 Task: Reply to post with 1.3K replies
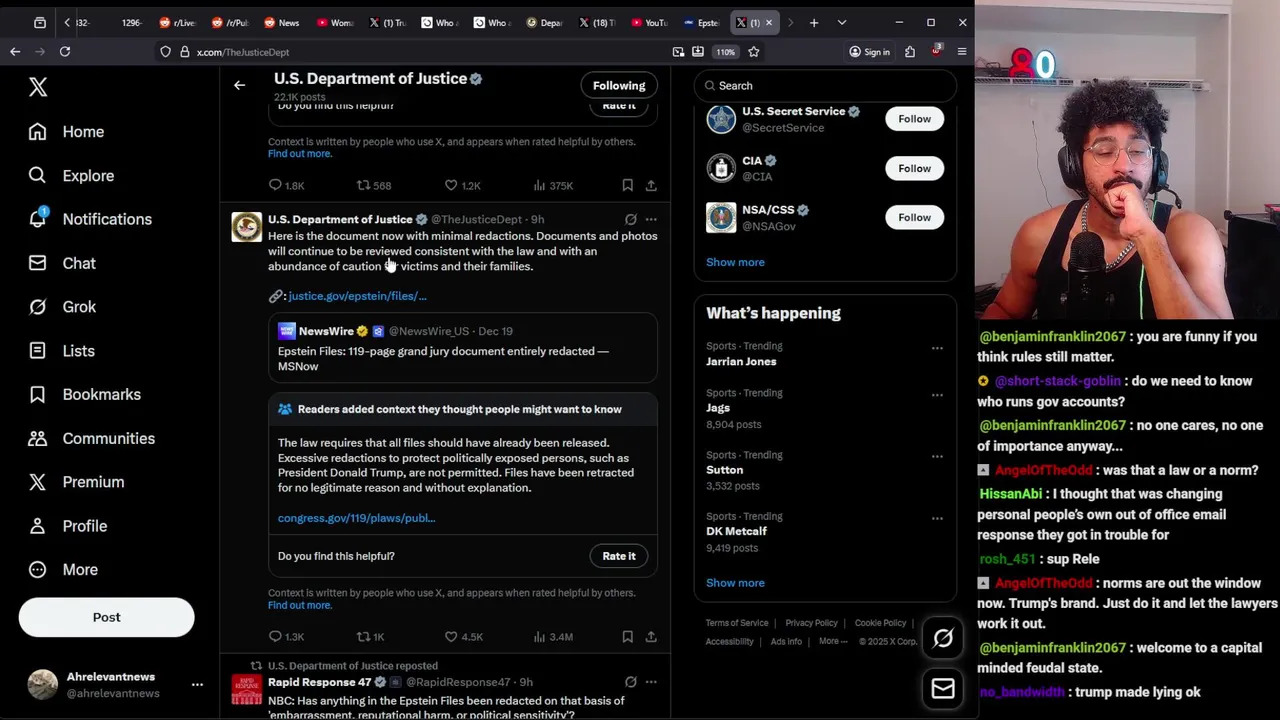(286, 636)
